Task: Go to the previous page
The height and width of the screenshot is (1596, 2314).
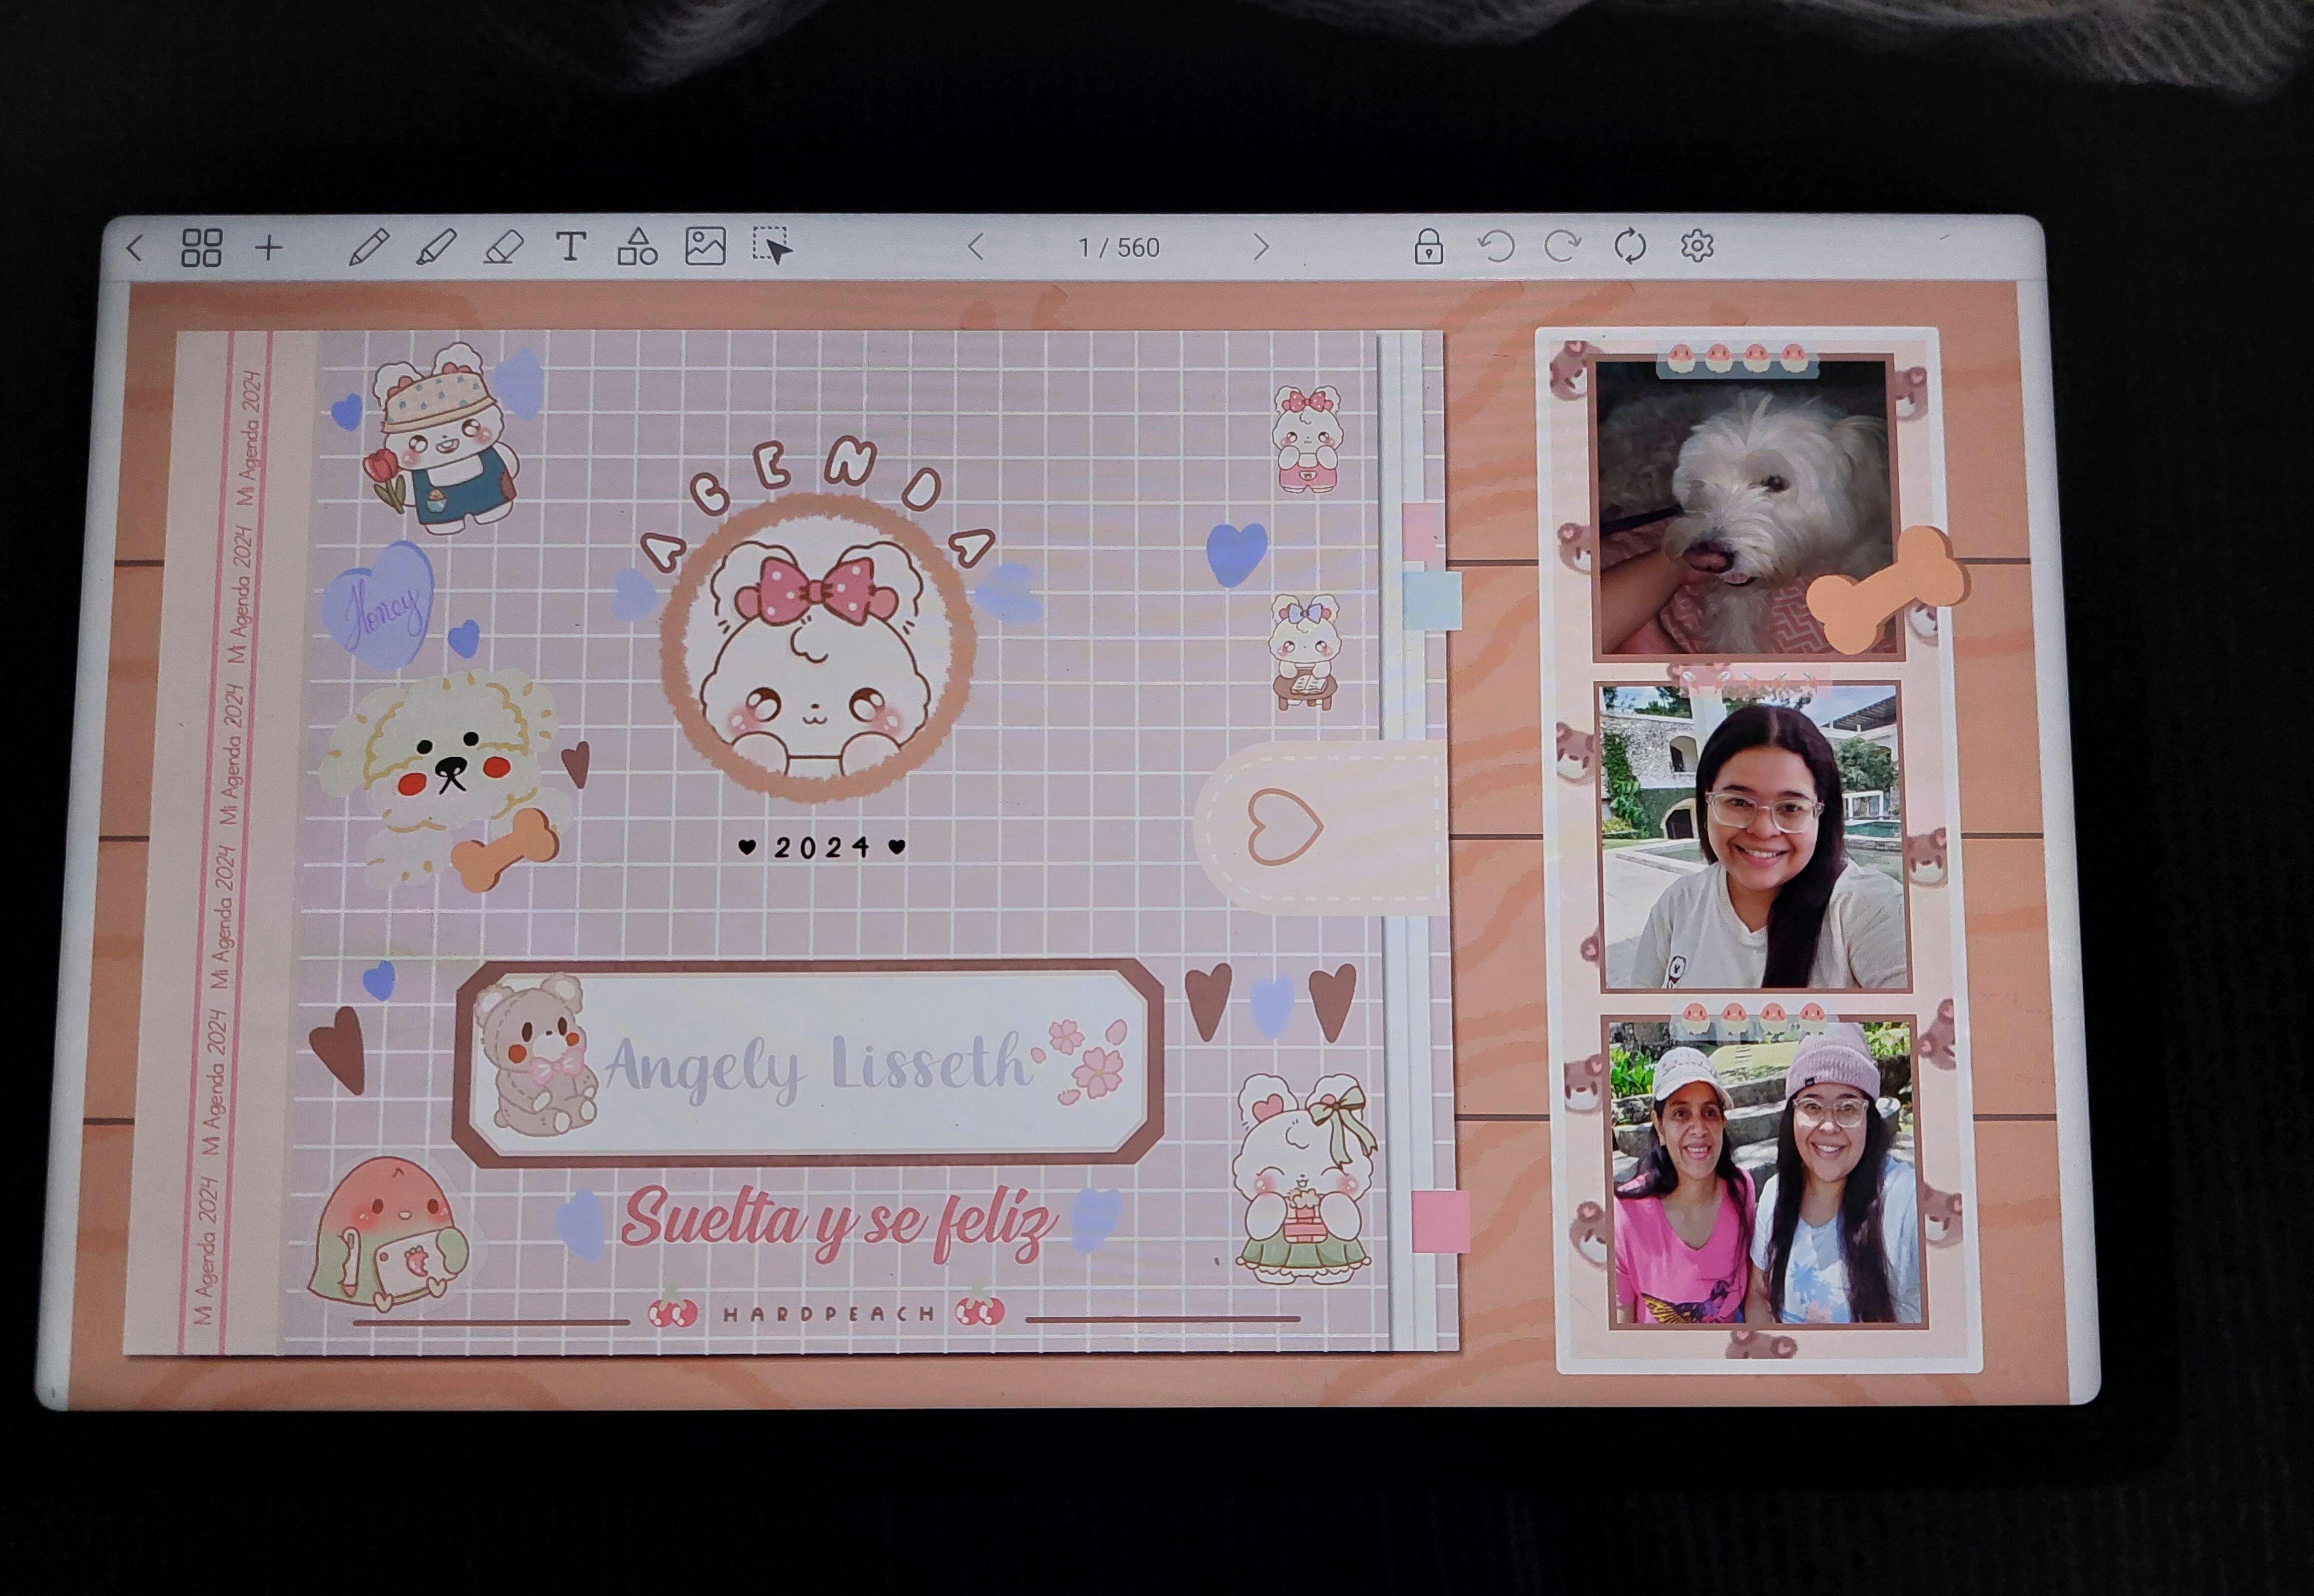Action: click(x=977, y=247)
